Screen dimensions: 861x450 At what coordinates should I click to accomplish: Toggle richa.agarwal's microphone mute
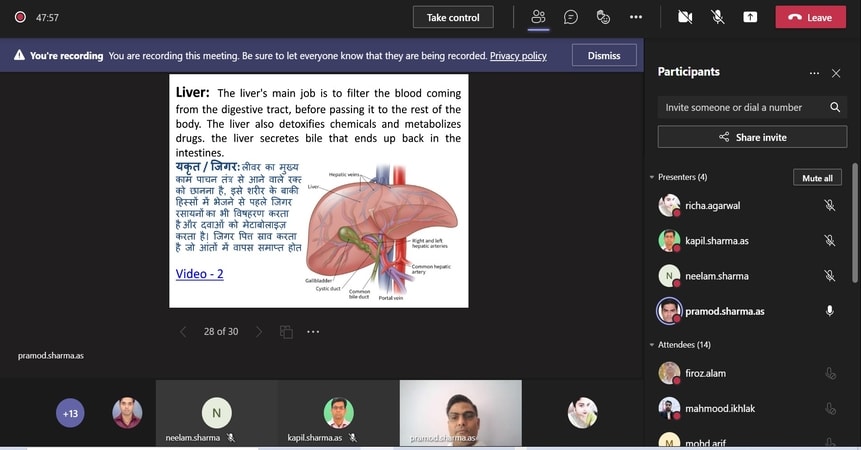[x=829, y=206]
